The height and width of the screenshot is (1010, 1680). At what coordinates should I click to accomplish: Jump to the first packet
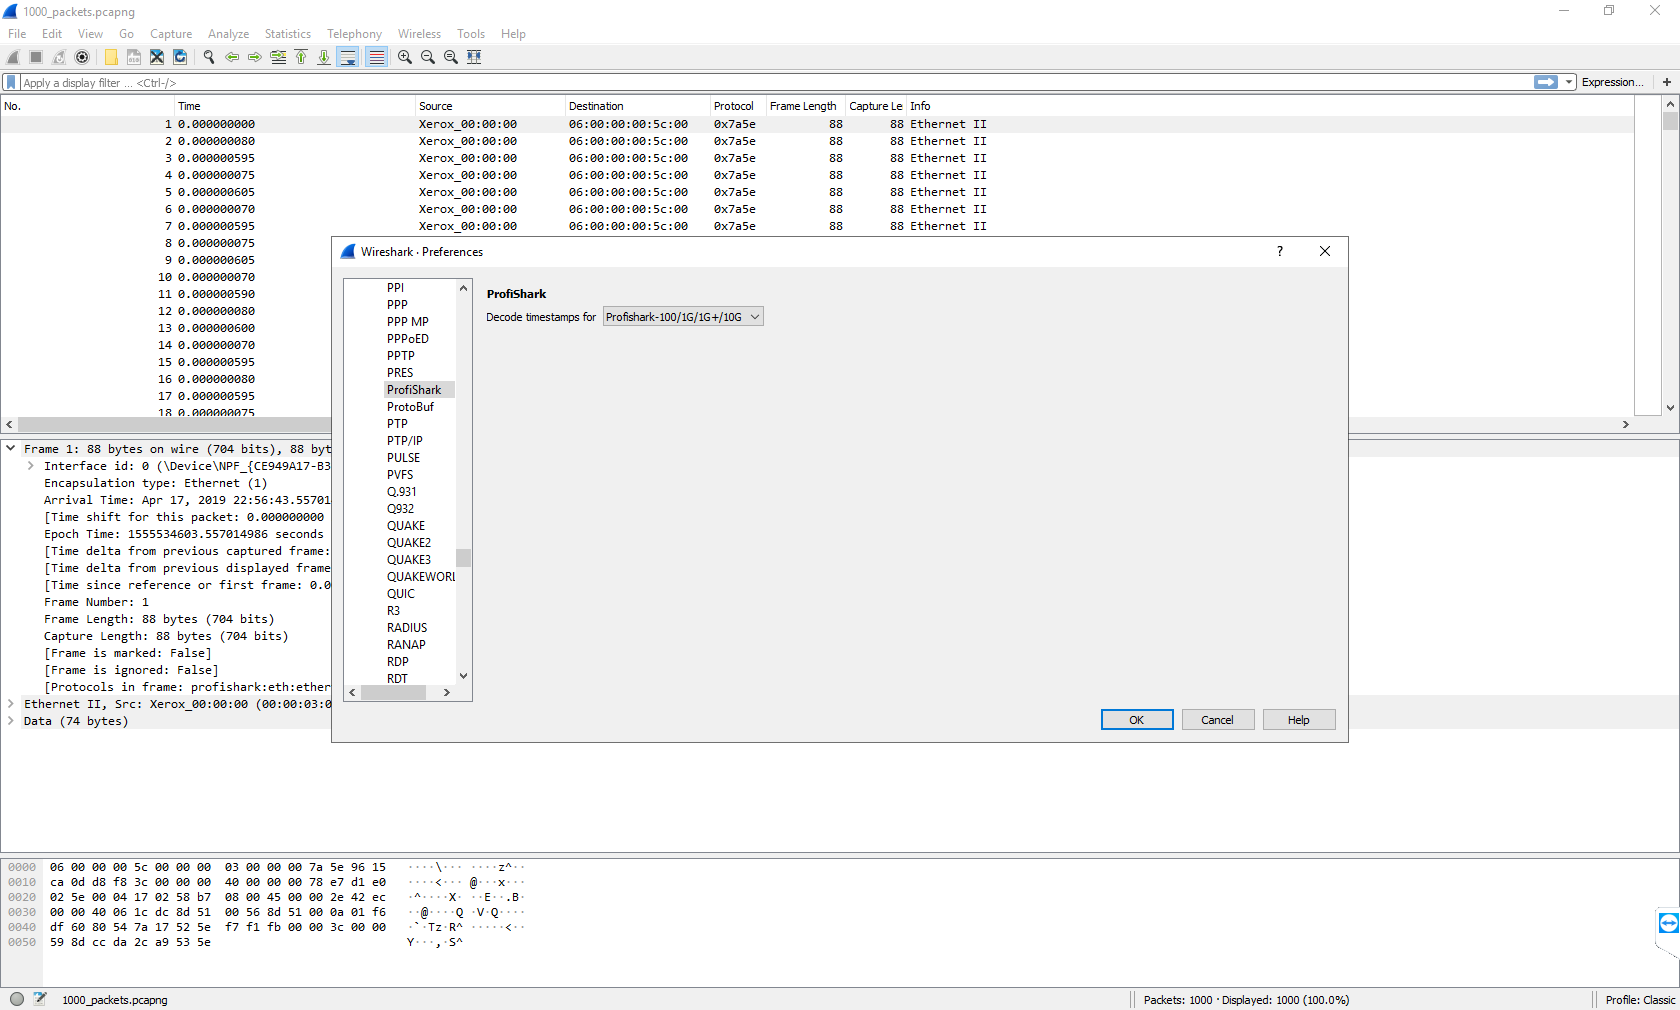pos(301,57)
